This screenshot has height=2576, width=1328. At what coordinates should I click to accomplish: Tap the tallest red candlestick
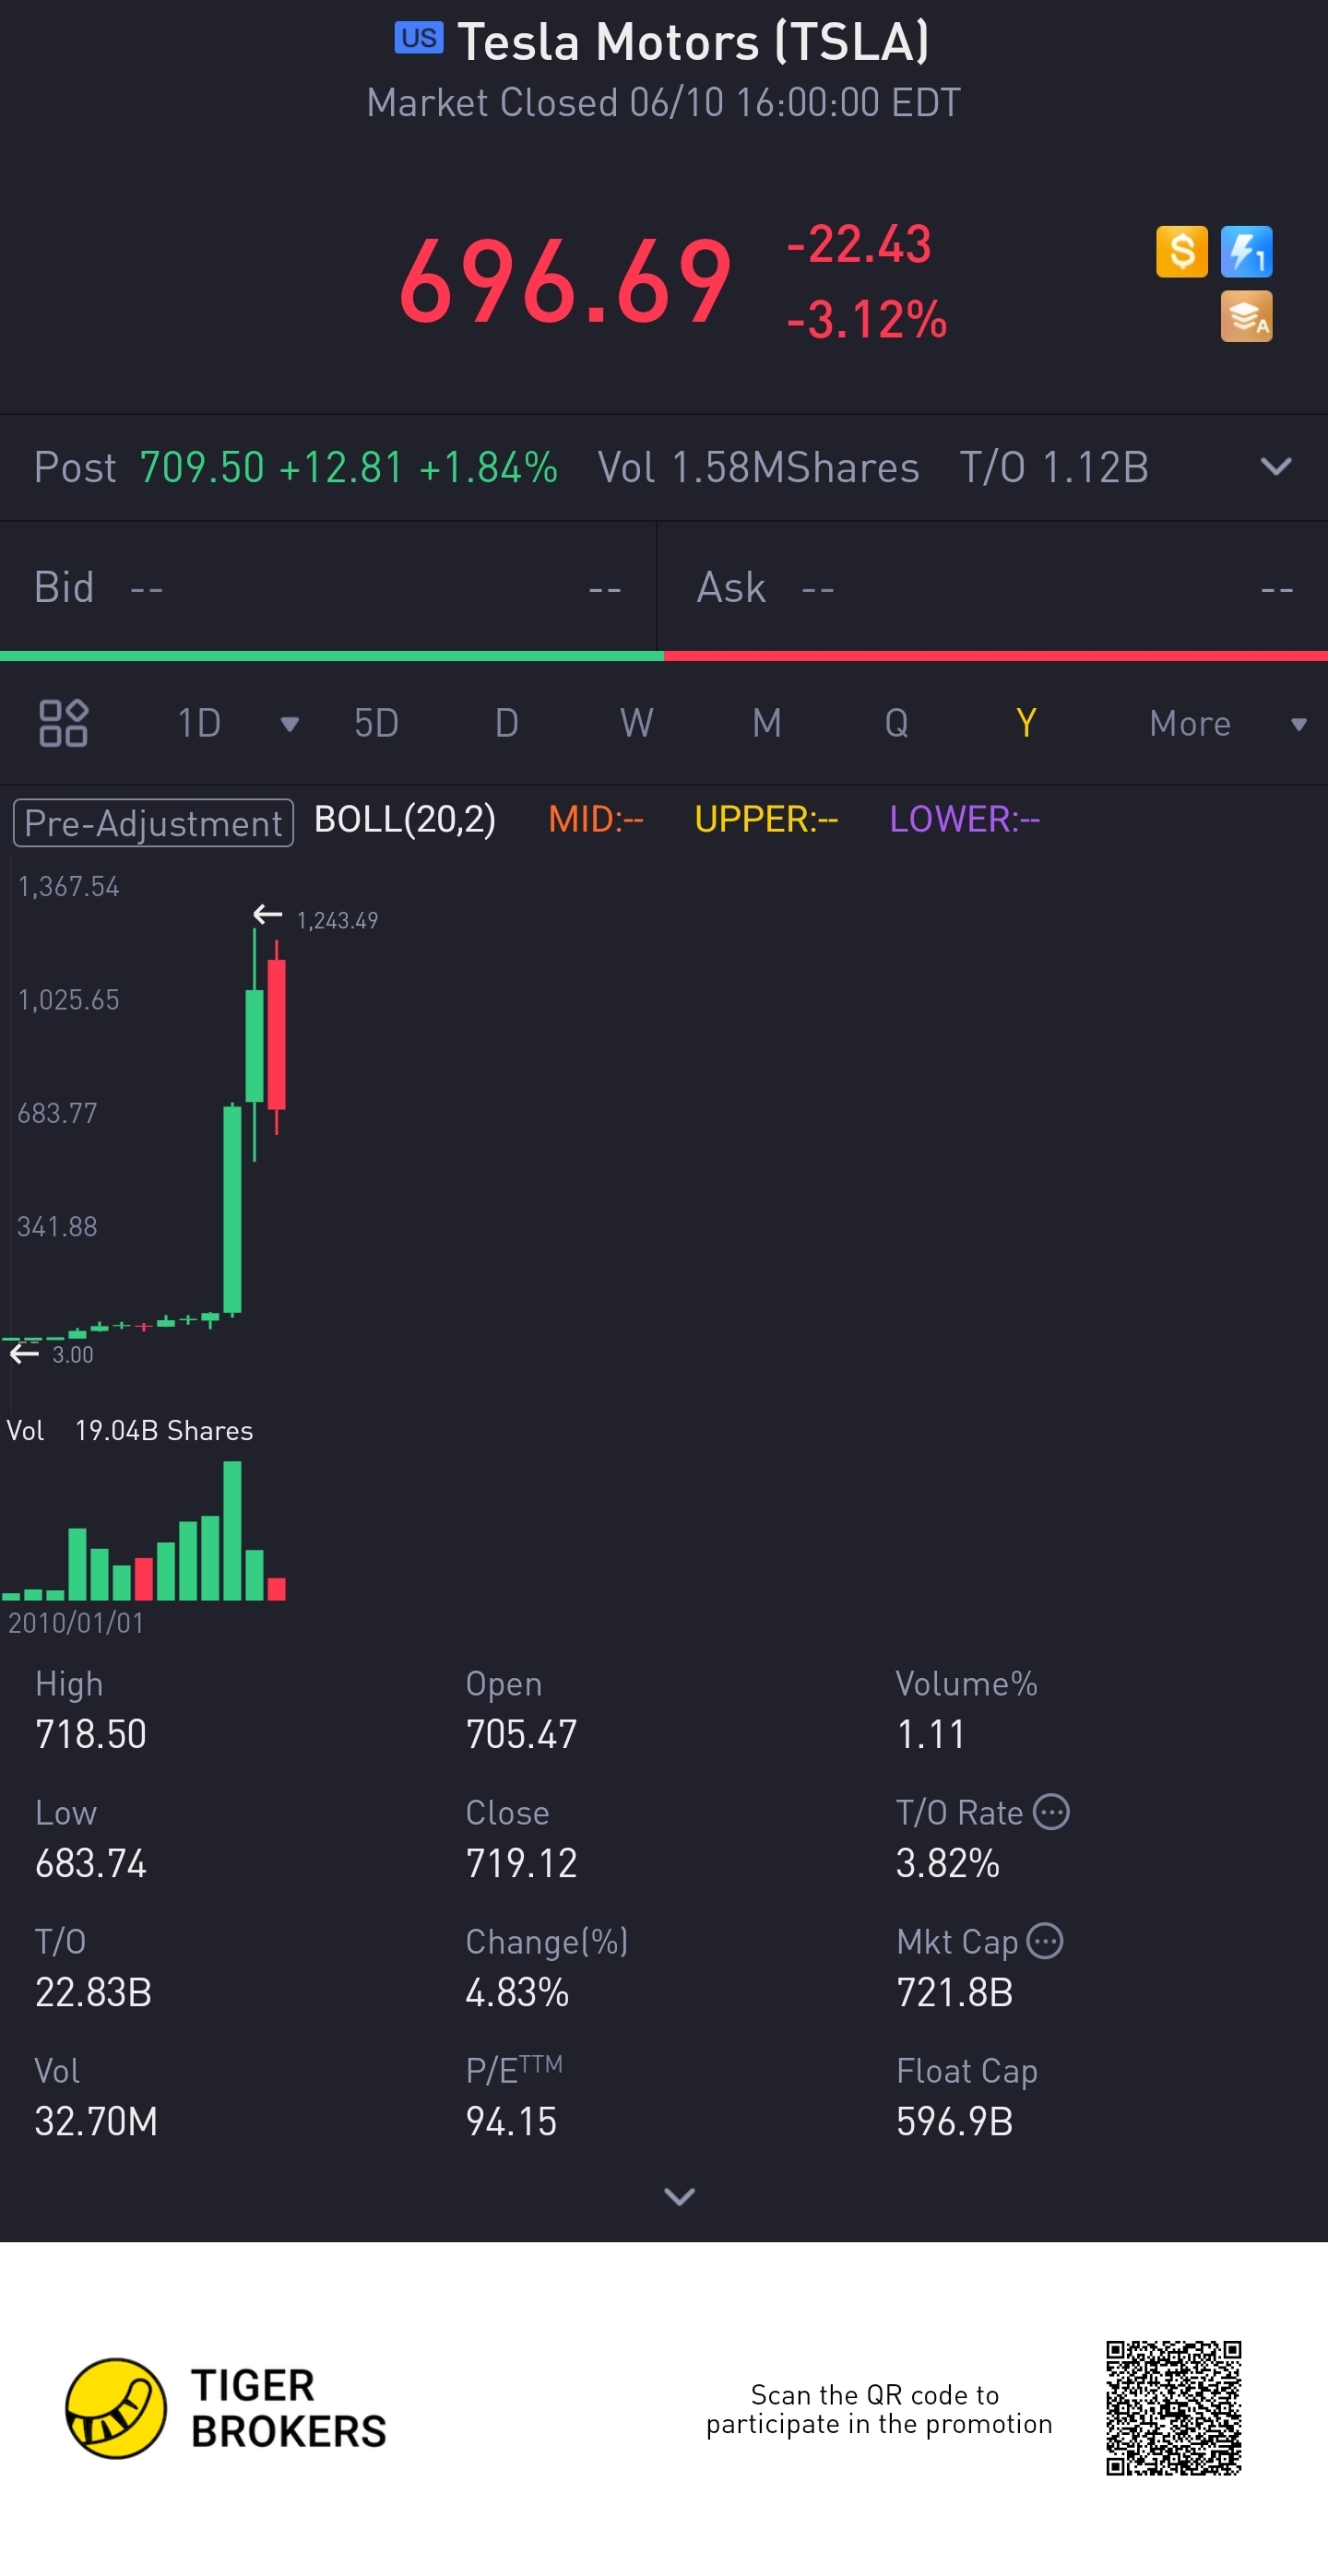[277, 1036]
